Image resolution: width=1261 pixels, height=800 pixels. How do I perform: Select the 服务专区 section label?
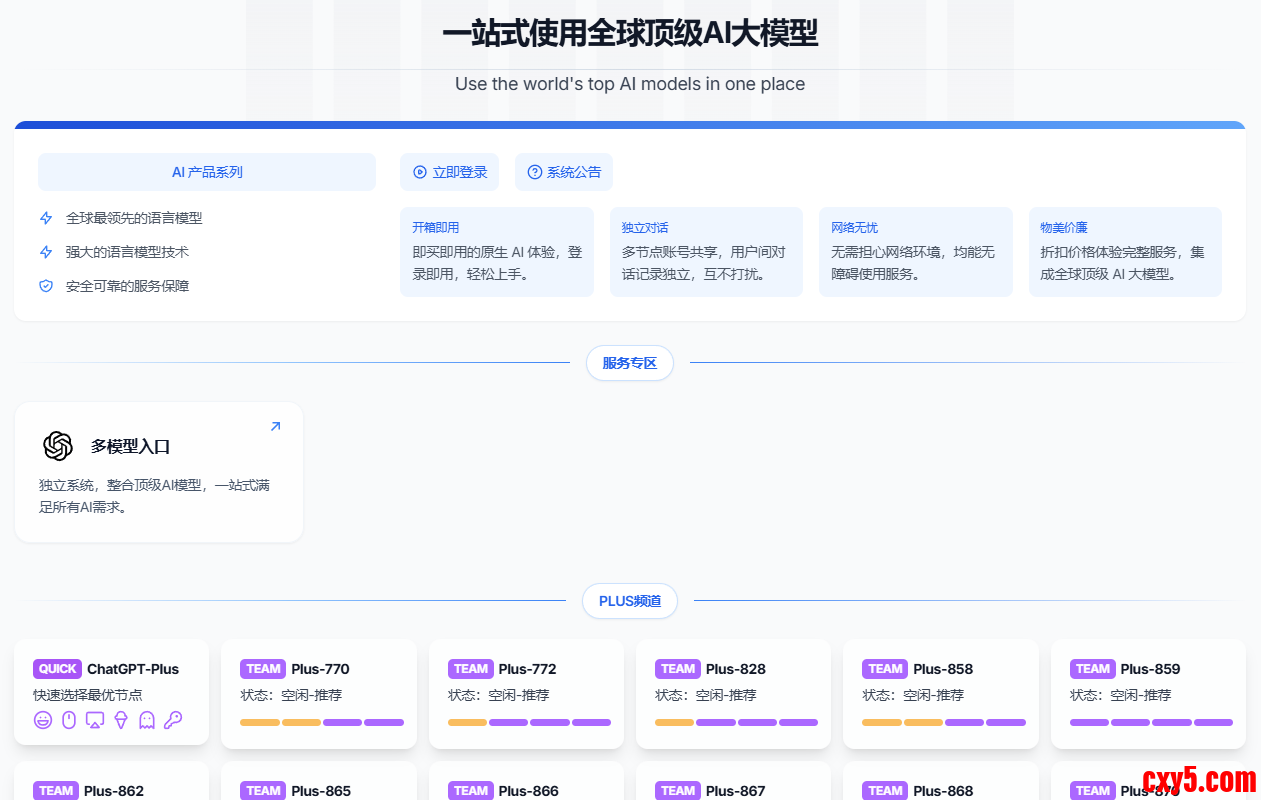pyautogui.click(x=629, y=363)
